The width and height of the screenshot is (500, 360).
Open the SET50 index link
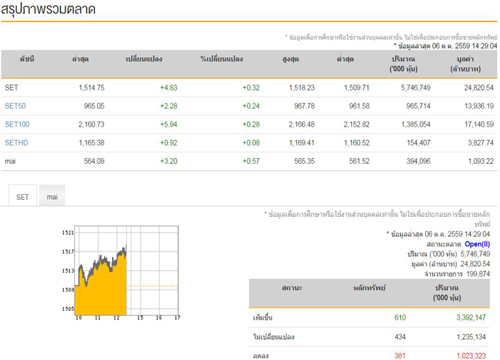click(15, 106)
